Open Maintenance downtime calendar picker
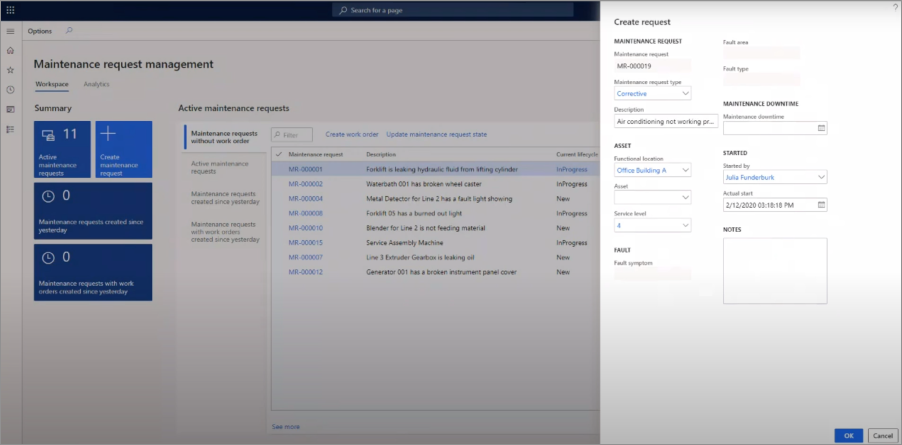The image size is (902, 445). [x=821, y=128]
